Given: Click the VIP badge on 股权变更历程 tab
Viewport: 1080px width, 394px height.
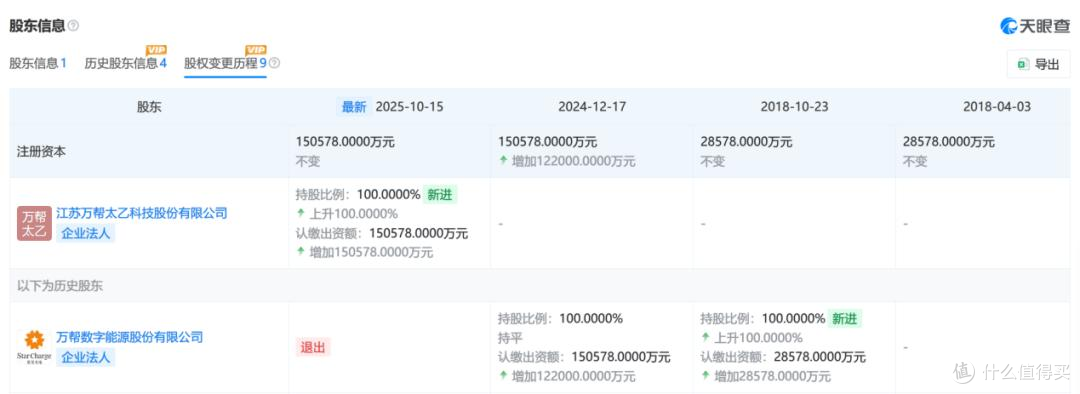Looking at the screenshot, I should [x=256, y=50].
